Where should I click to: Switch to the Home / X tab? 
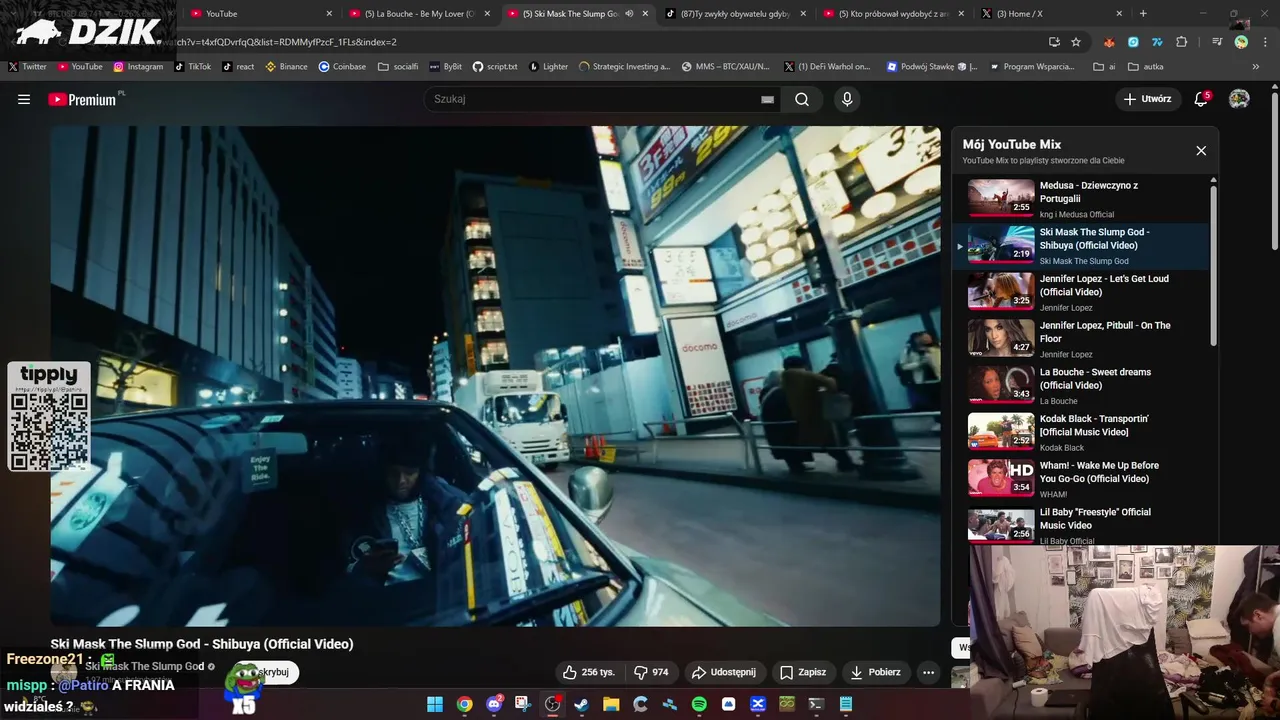pyautogui.click(x=1050, y=14)
